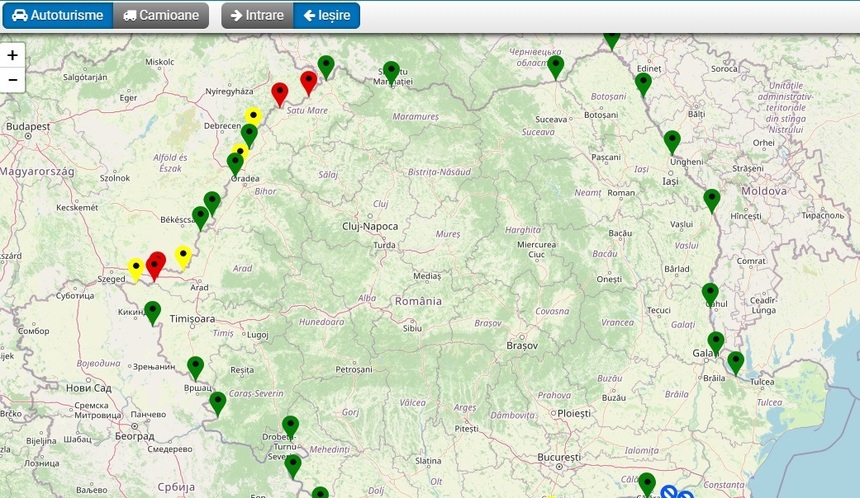Open the green marker near Edineț

[643, 82]
